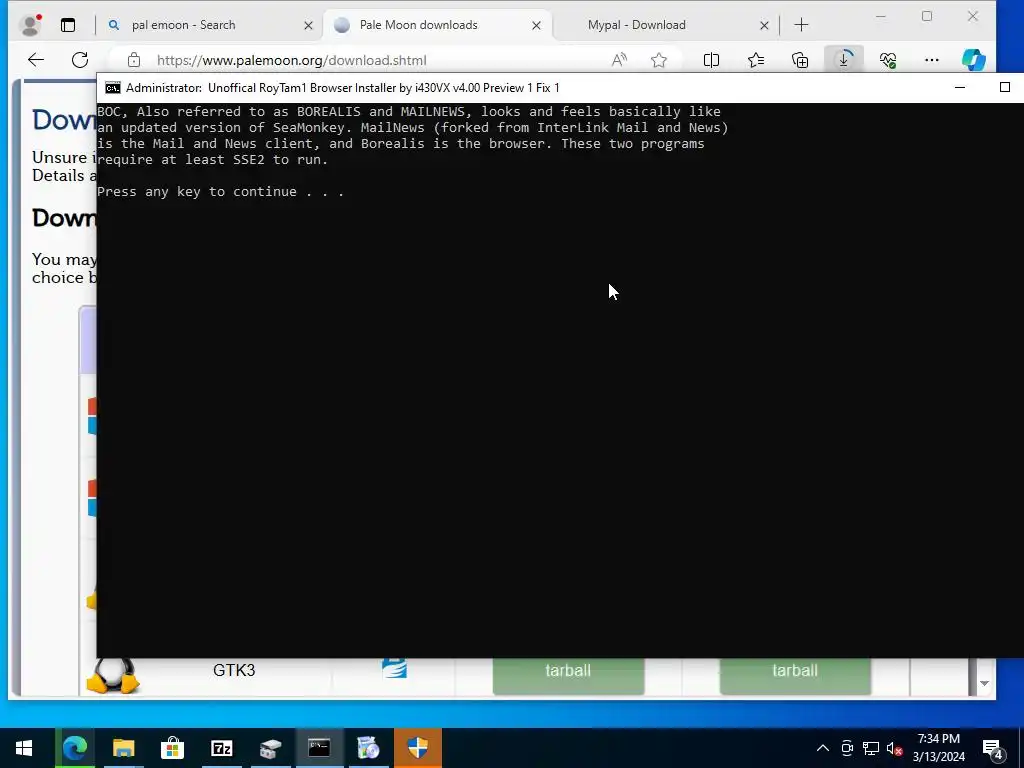Open Edge Favorites list icon
The image size is (1024, 768).
pyautogui.click(x=756, y=60)
